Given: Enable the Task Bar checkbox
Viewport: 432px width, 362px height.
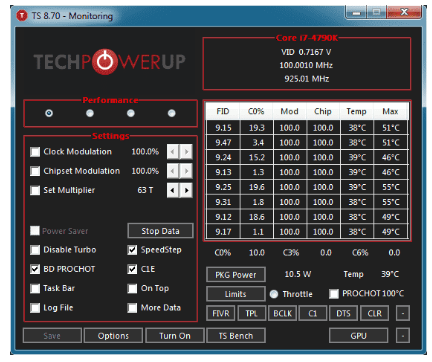Looking at the screenshot, I should (35, 288).
